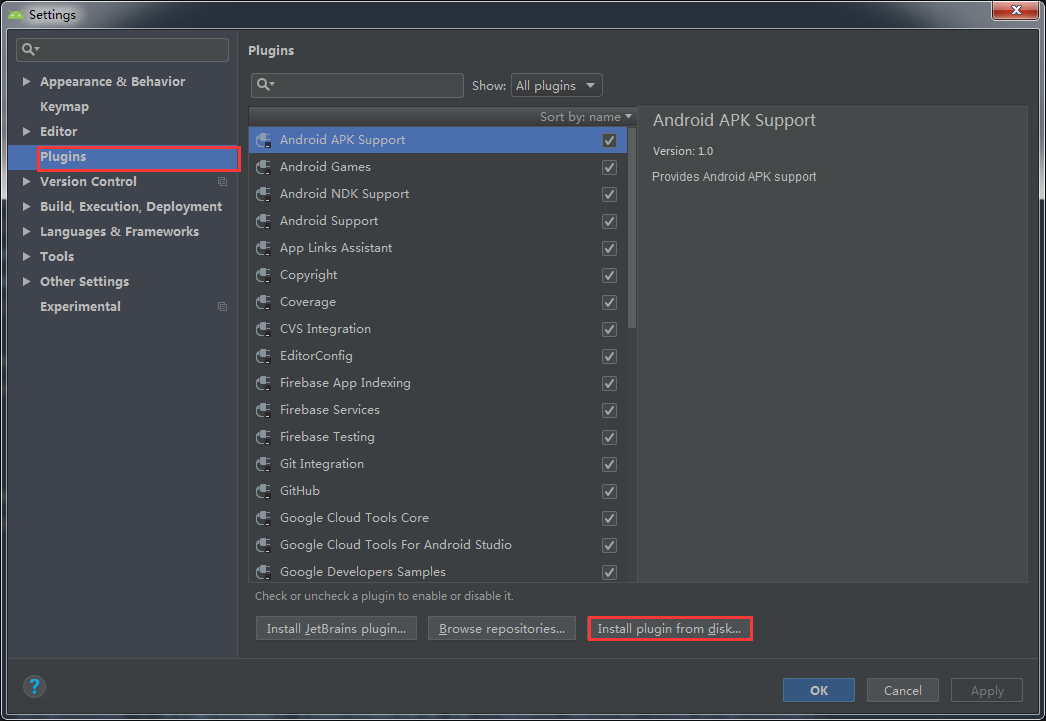Click the Firebase App Indexing plugin icon
Viewport: 1046px width, 721px height.
[x=264, y=383]
